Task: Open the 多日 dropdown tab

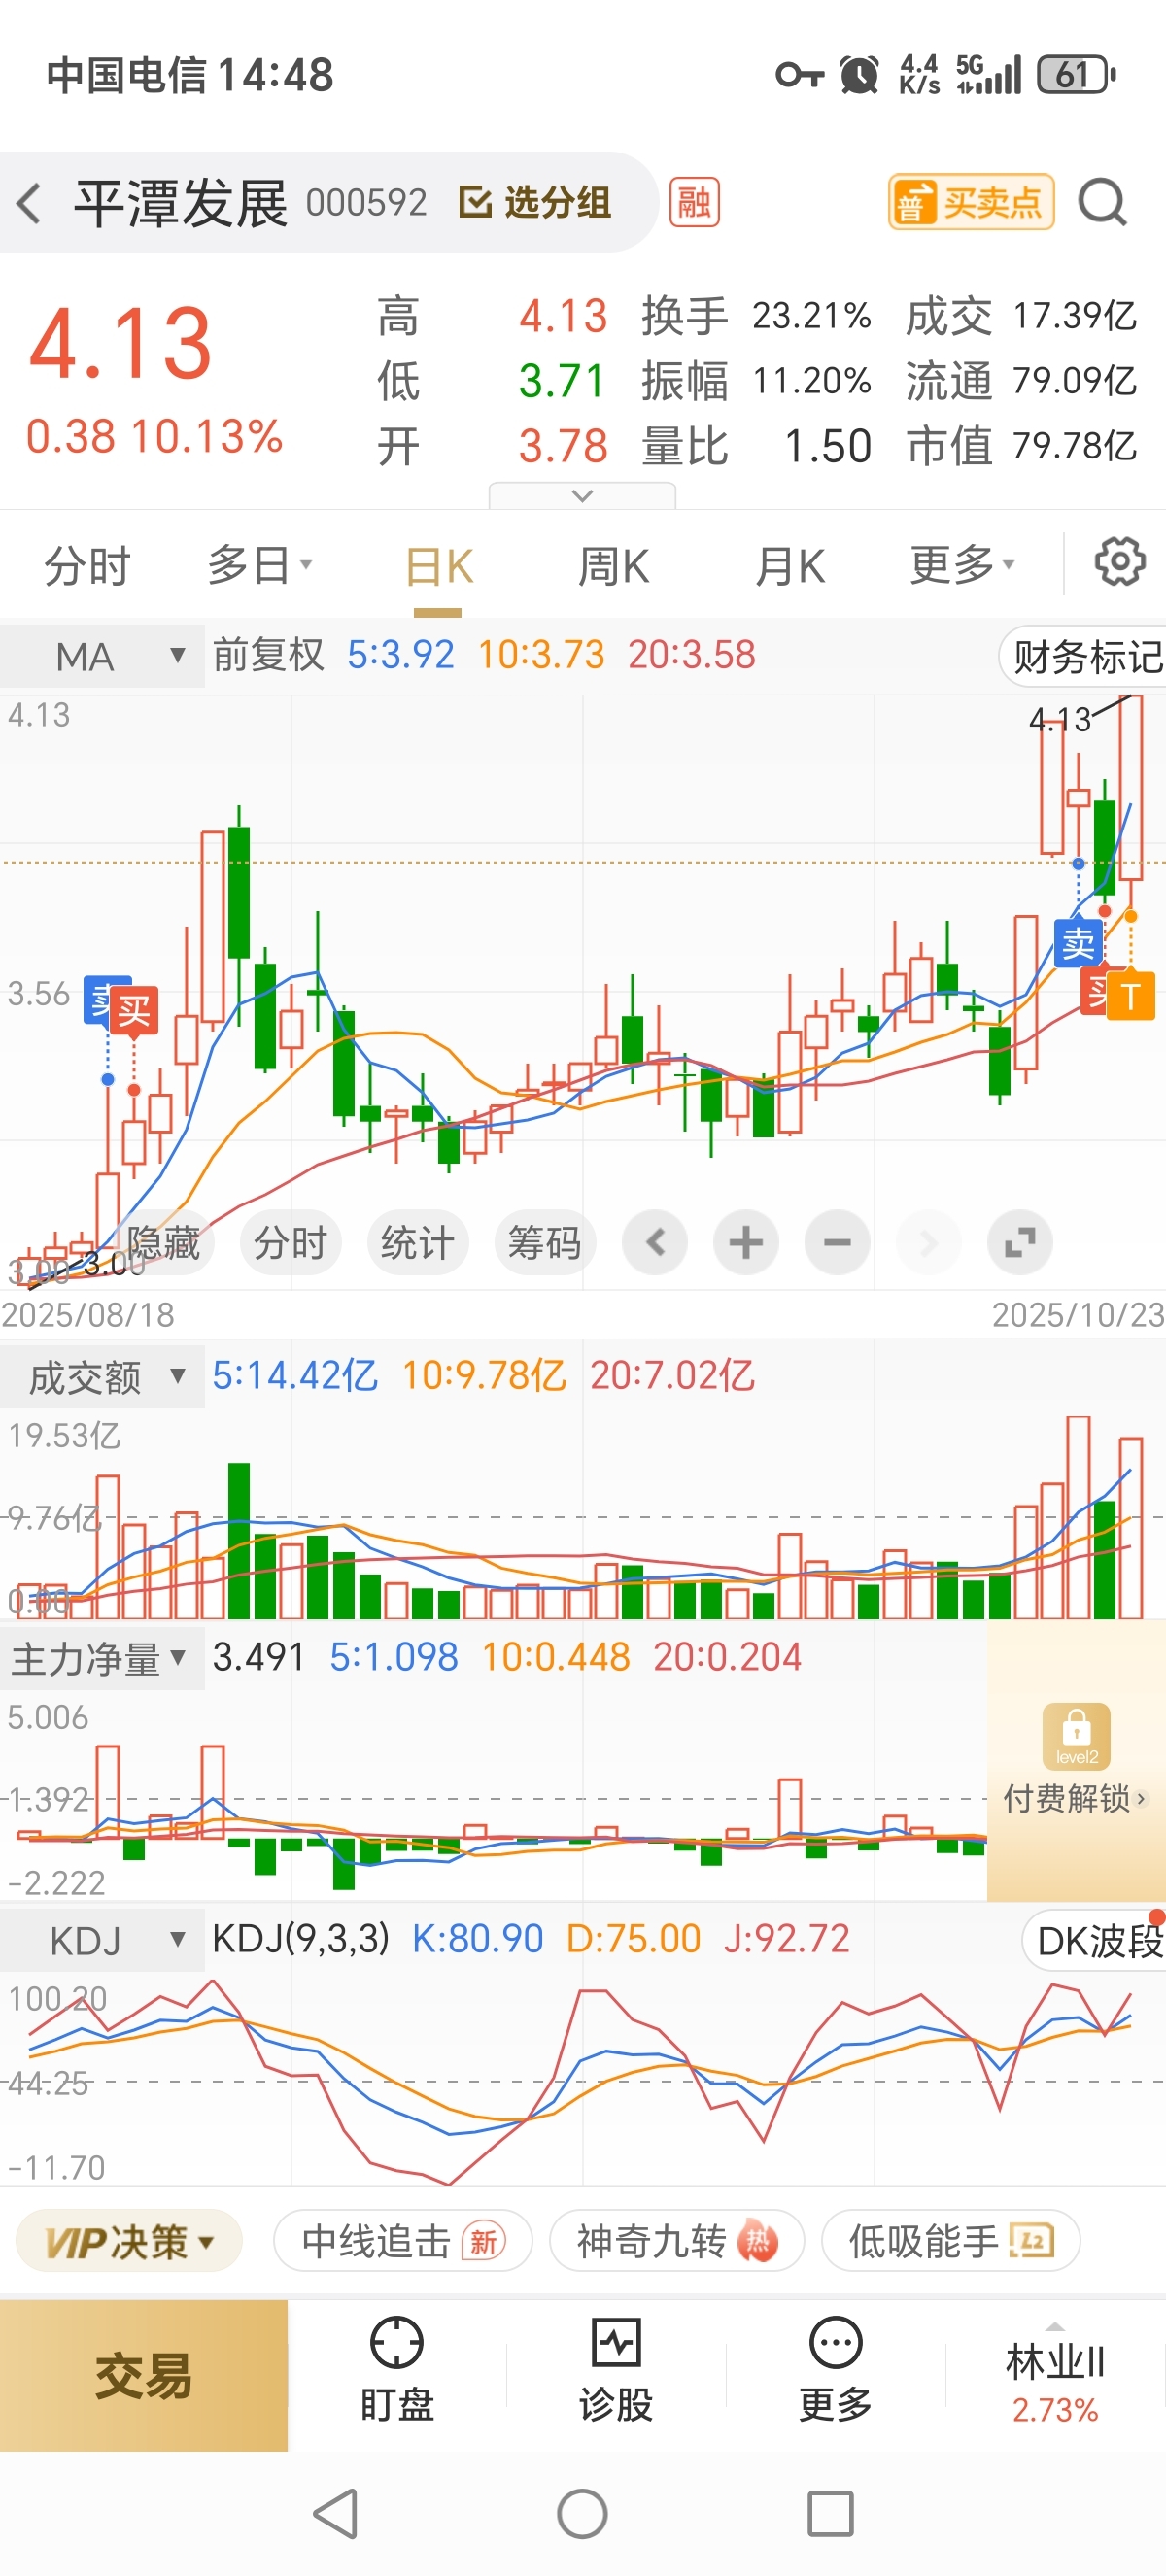Action: click(x=260, y=566)
